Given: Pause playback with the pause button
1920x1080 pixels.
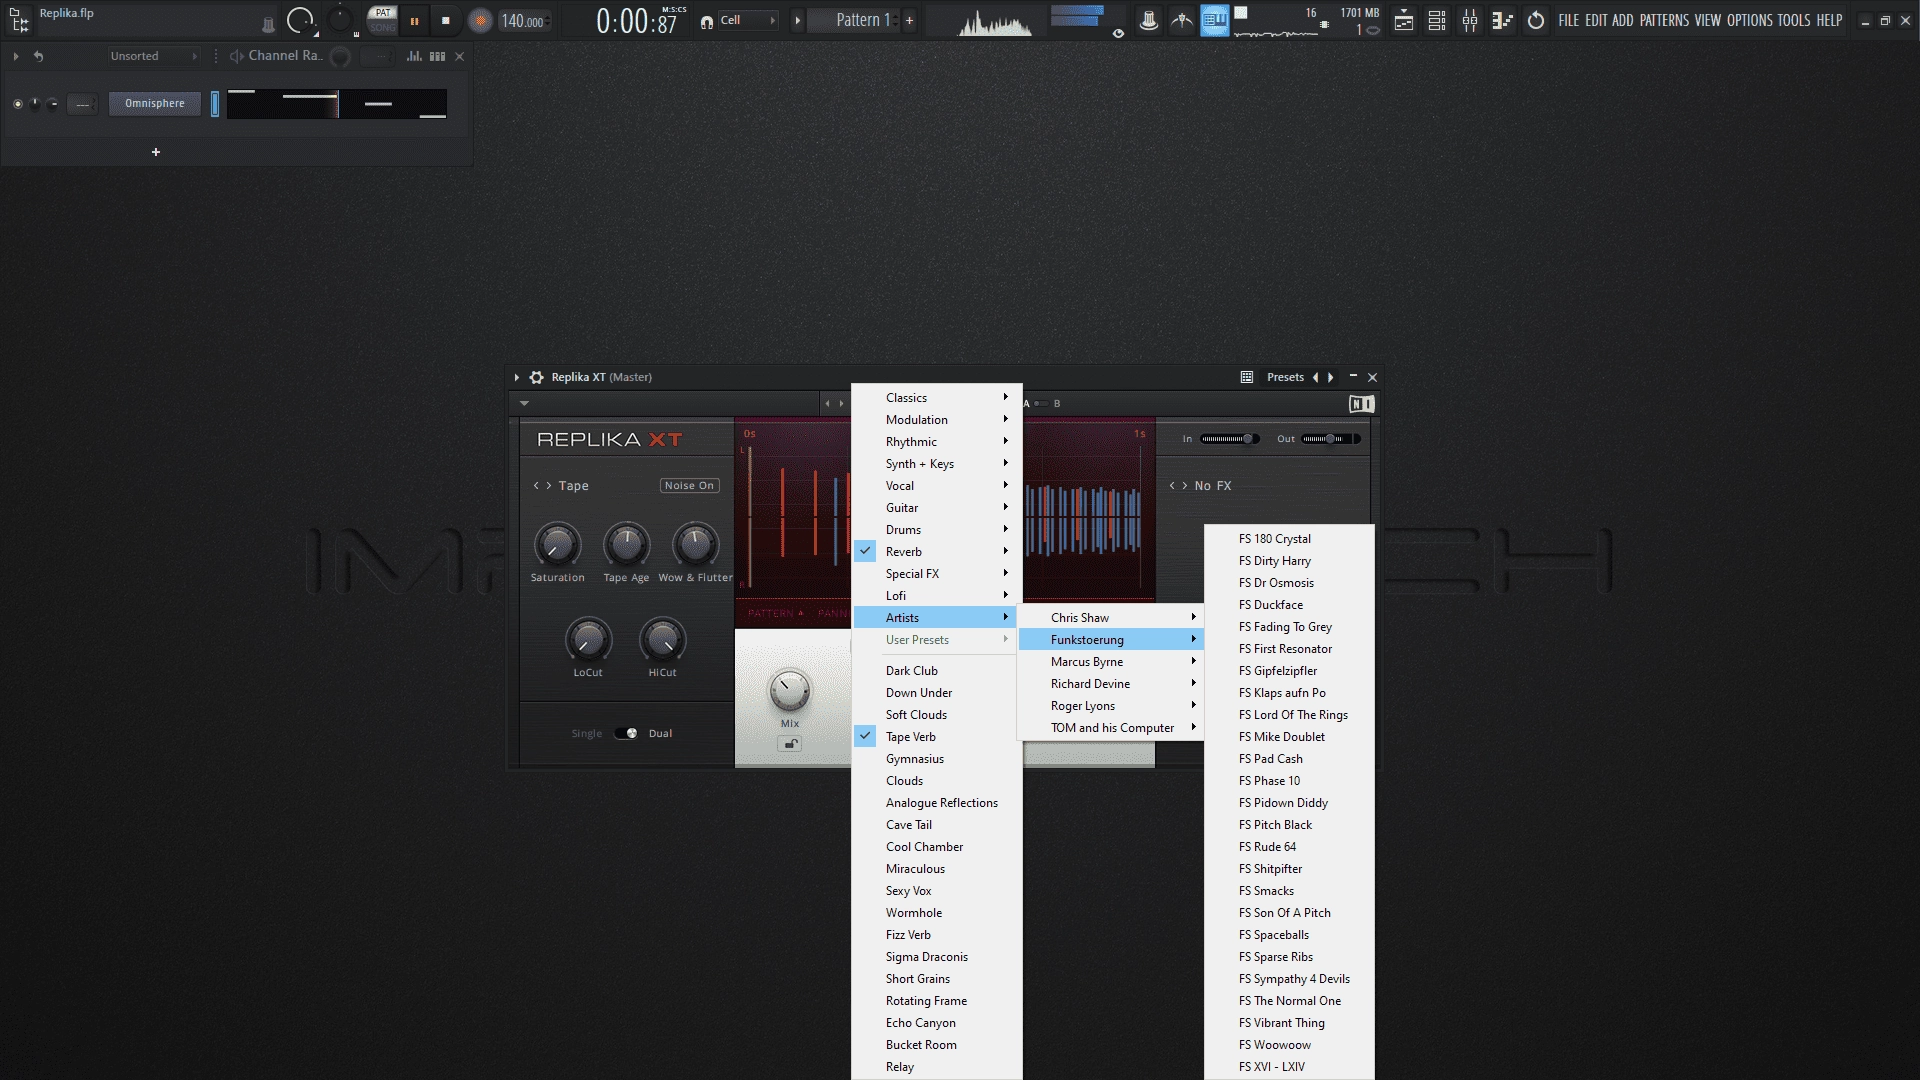Looking at the screenshot, I should (414, 20).
